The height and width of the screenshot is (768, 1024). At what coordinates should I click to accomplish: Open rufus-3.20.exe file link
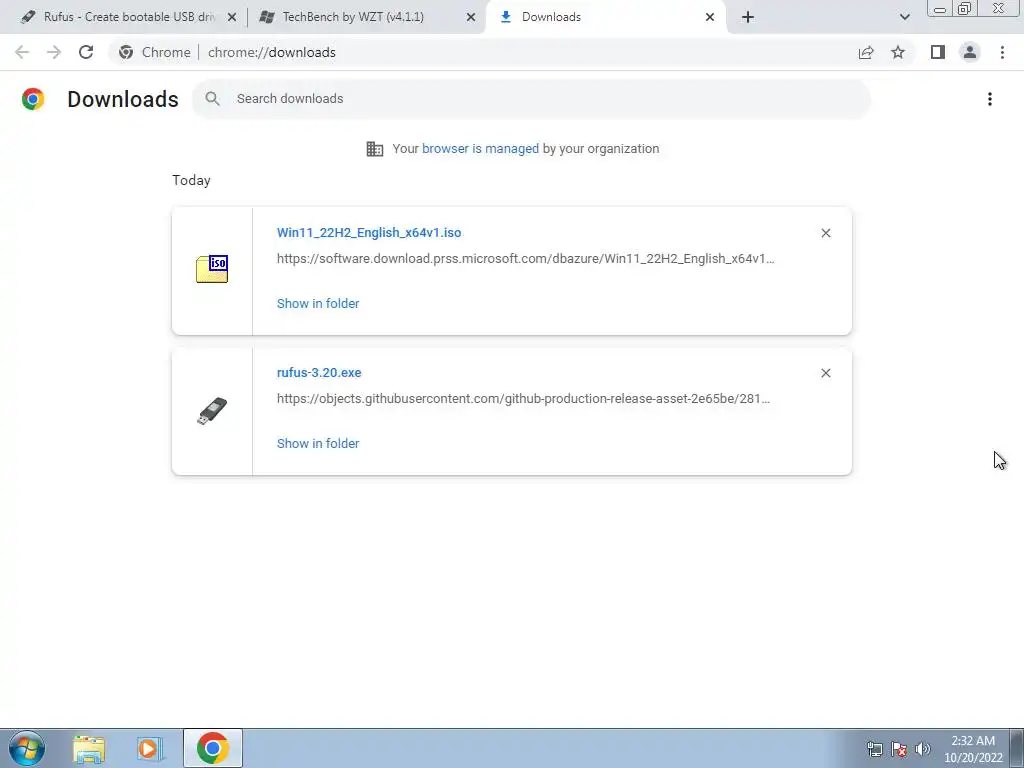(x=319, y=372)
